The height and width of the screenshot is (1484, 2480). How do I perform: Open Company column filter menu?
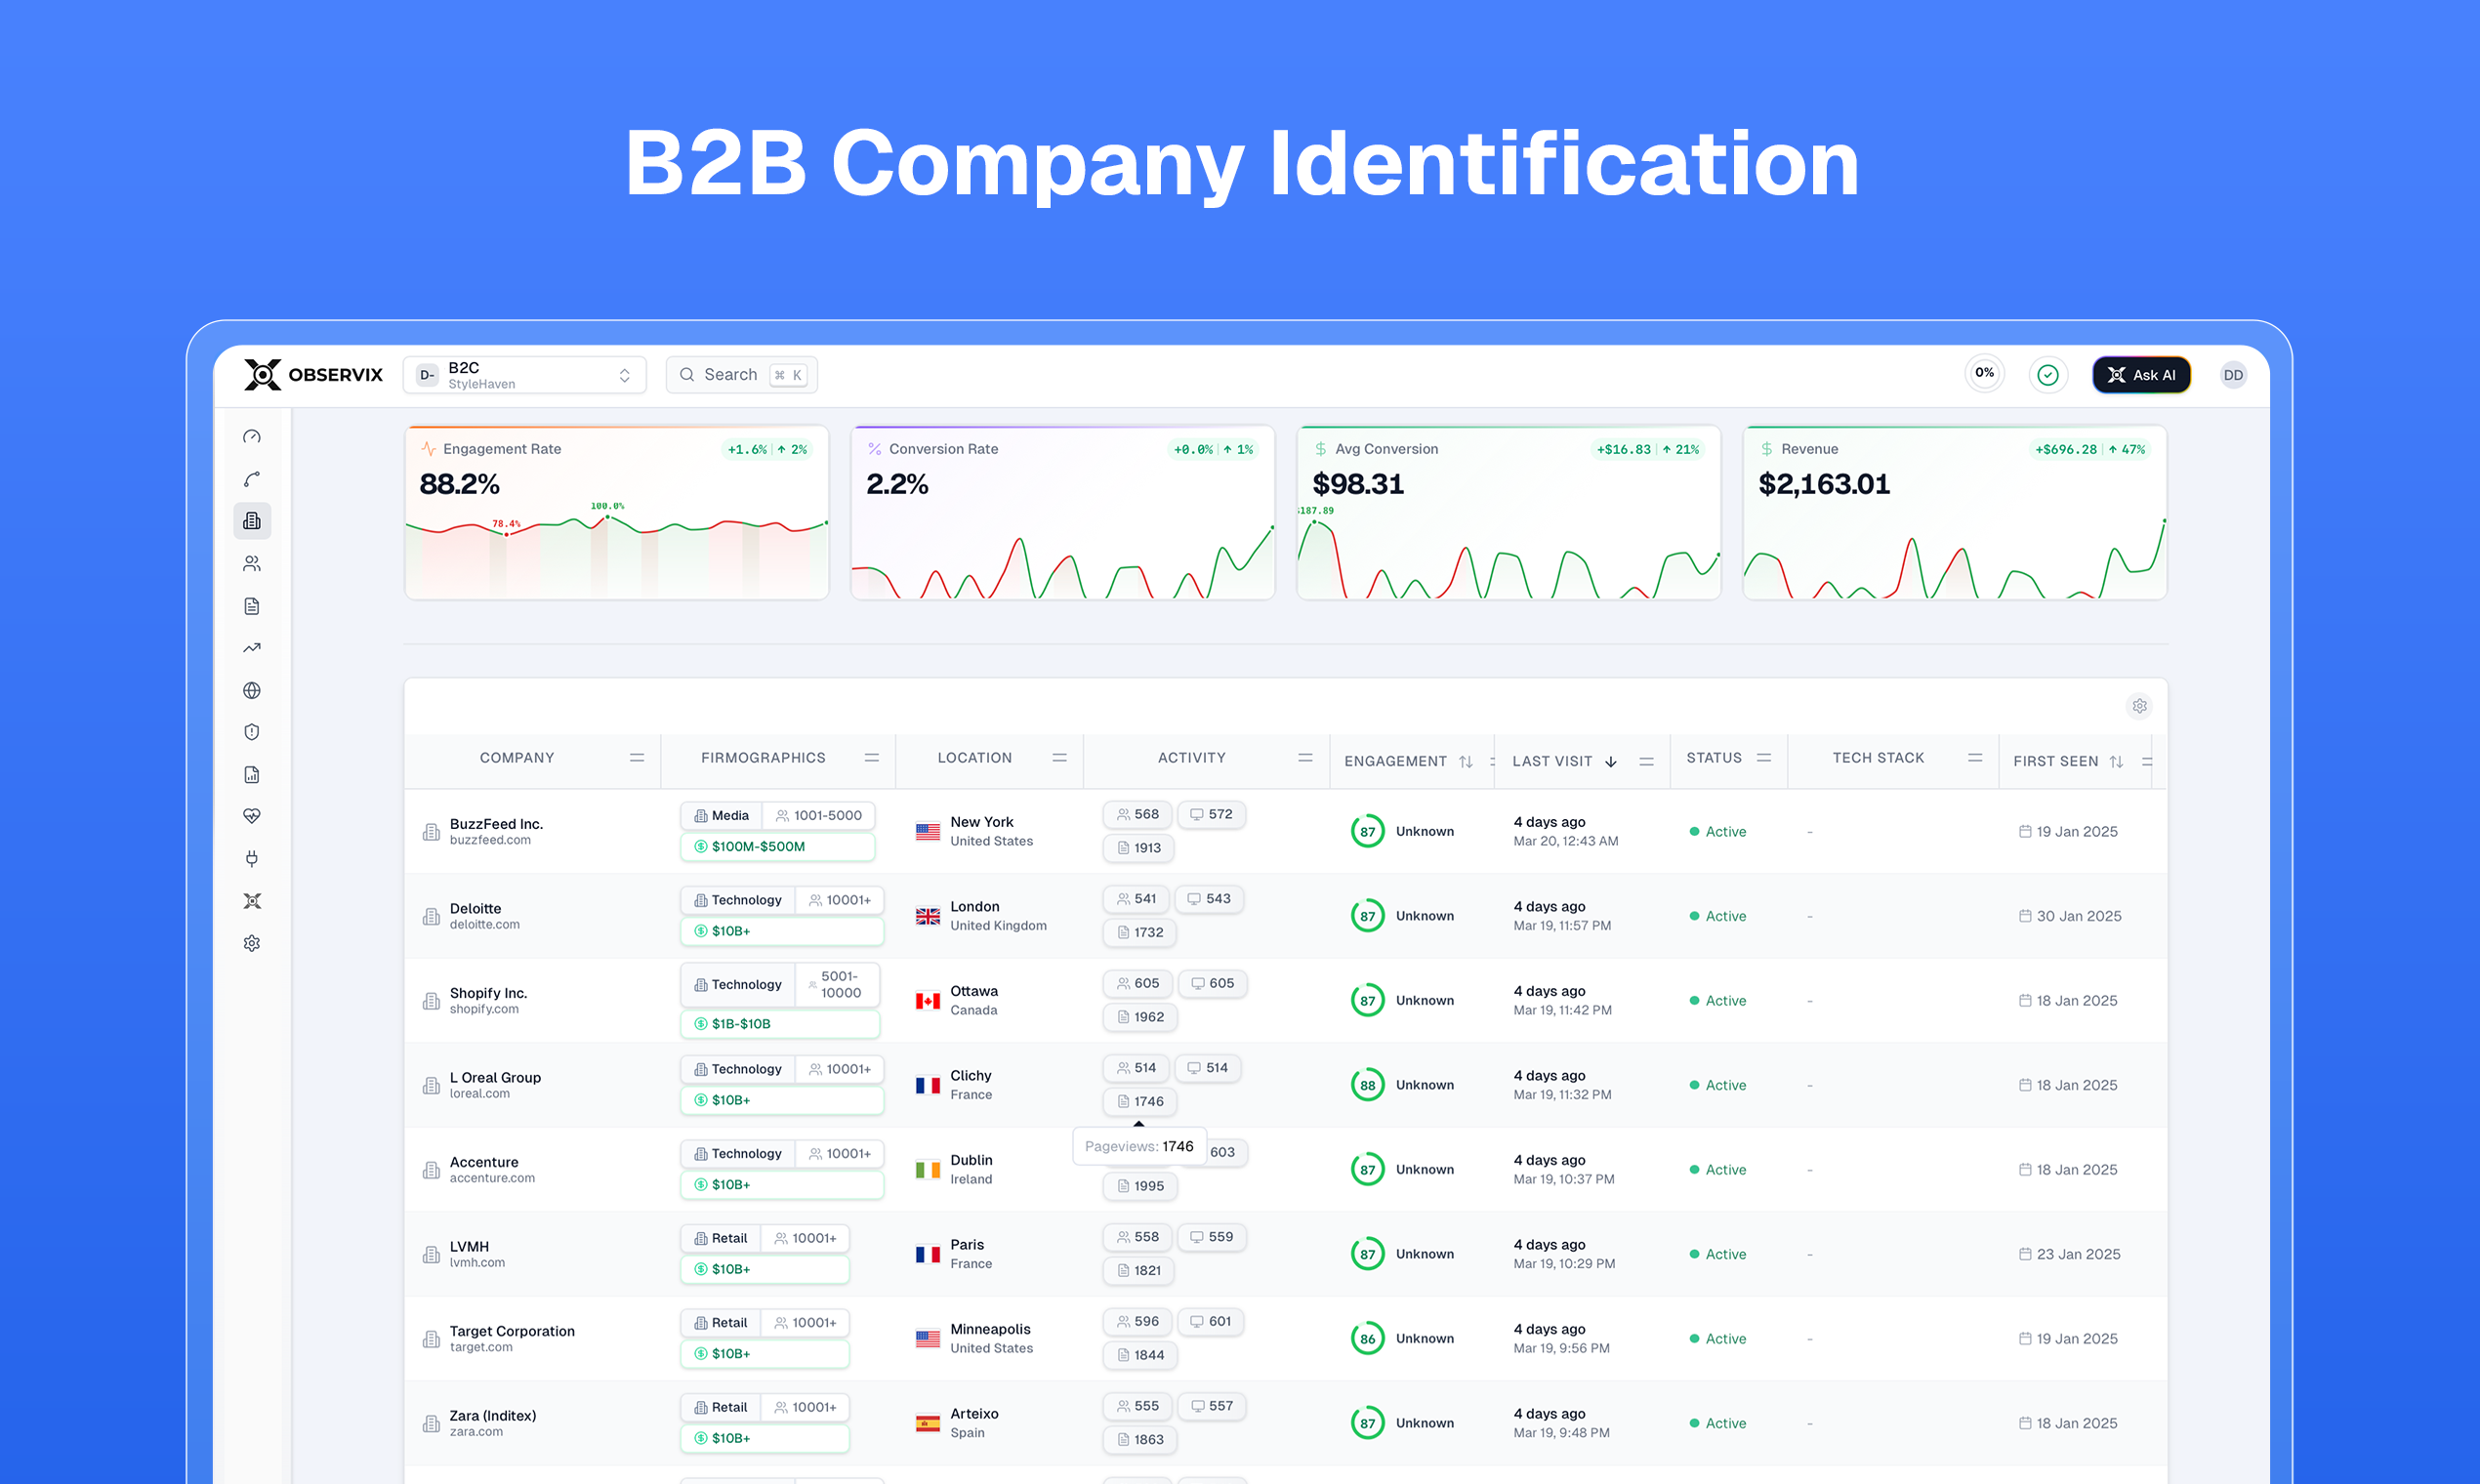pyautogui.click(x=637, y=758)
